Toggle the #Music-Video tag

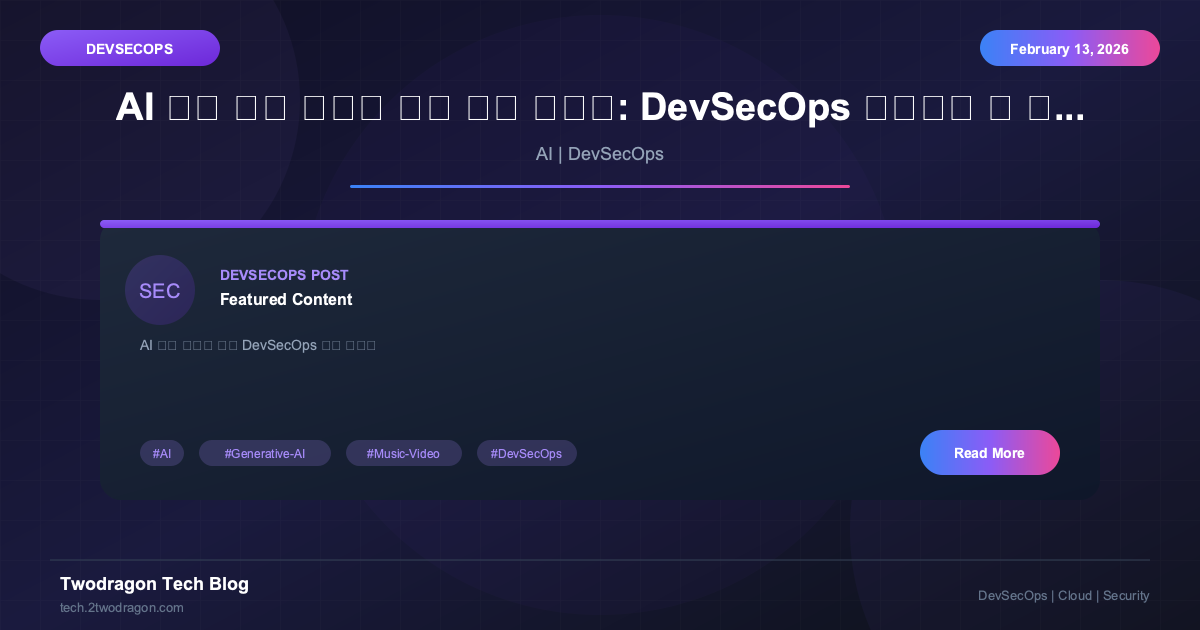pos(403,453)
